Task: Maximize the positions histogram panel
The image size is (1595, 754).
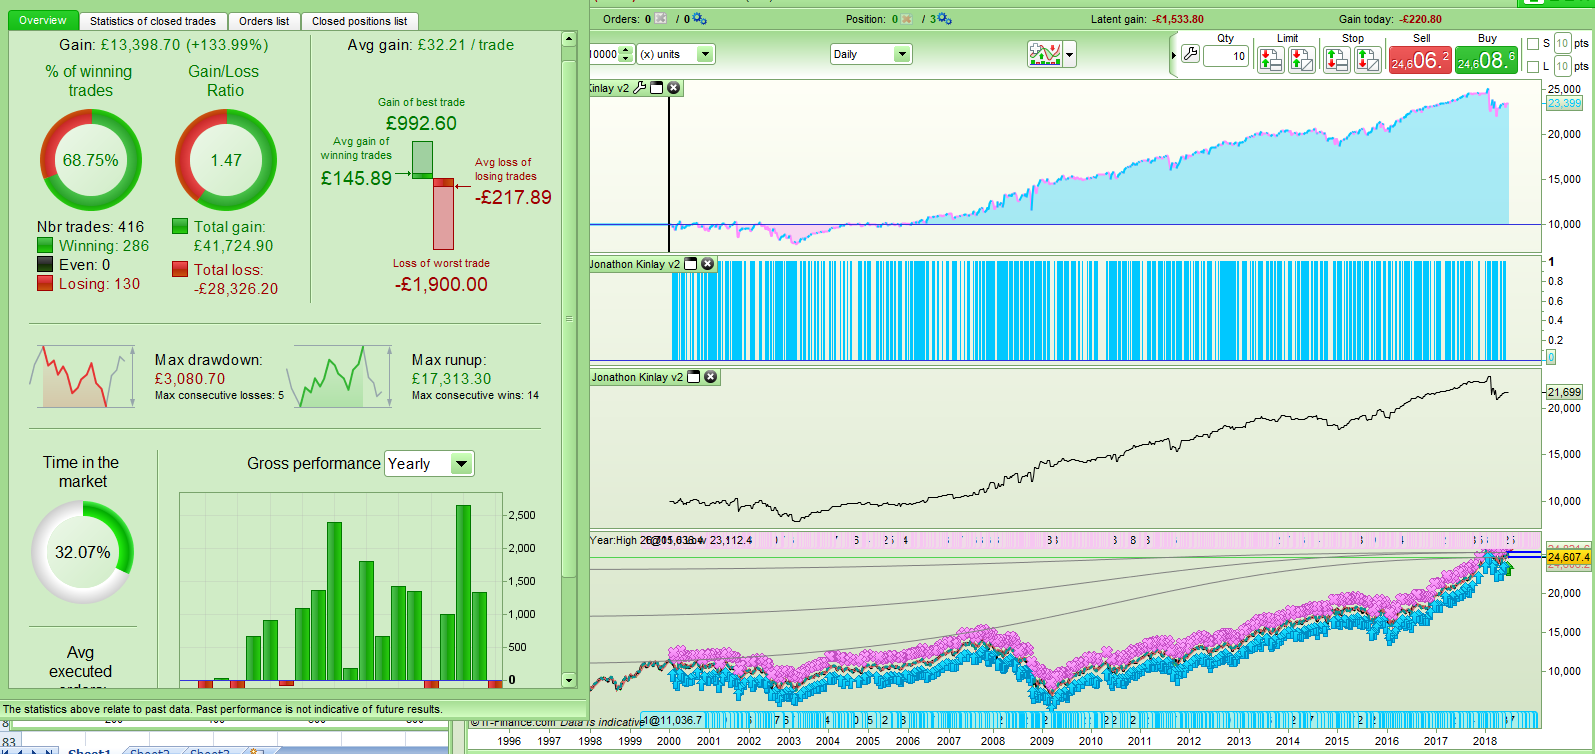Action: tap(690, 264)
